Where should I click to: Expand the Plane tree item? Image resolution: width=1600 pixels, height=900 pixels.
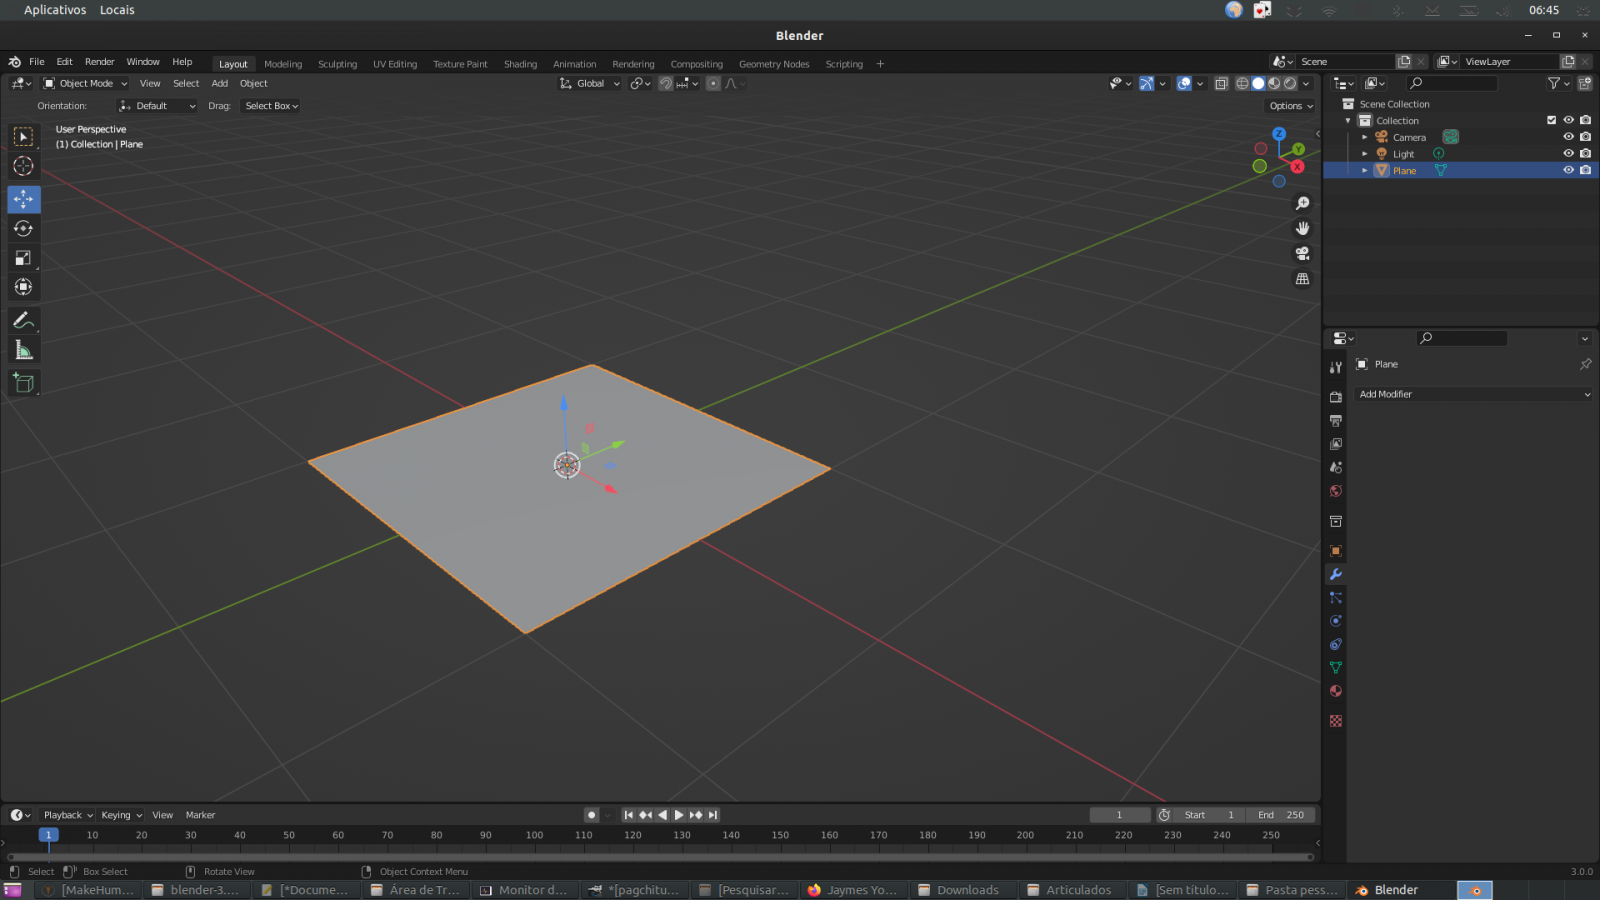1365,171
